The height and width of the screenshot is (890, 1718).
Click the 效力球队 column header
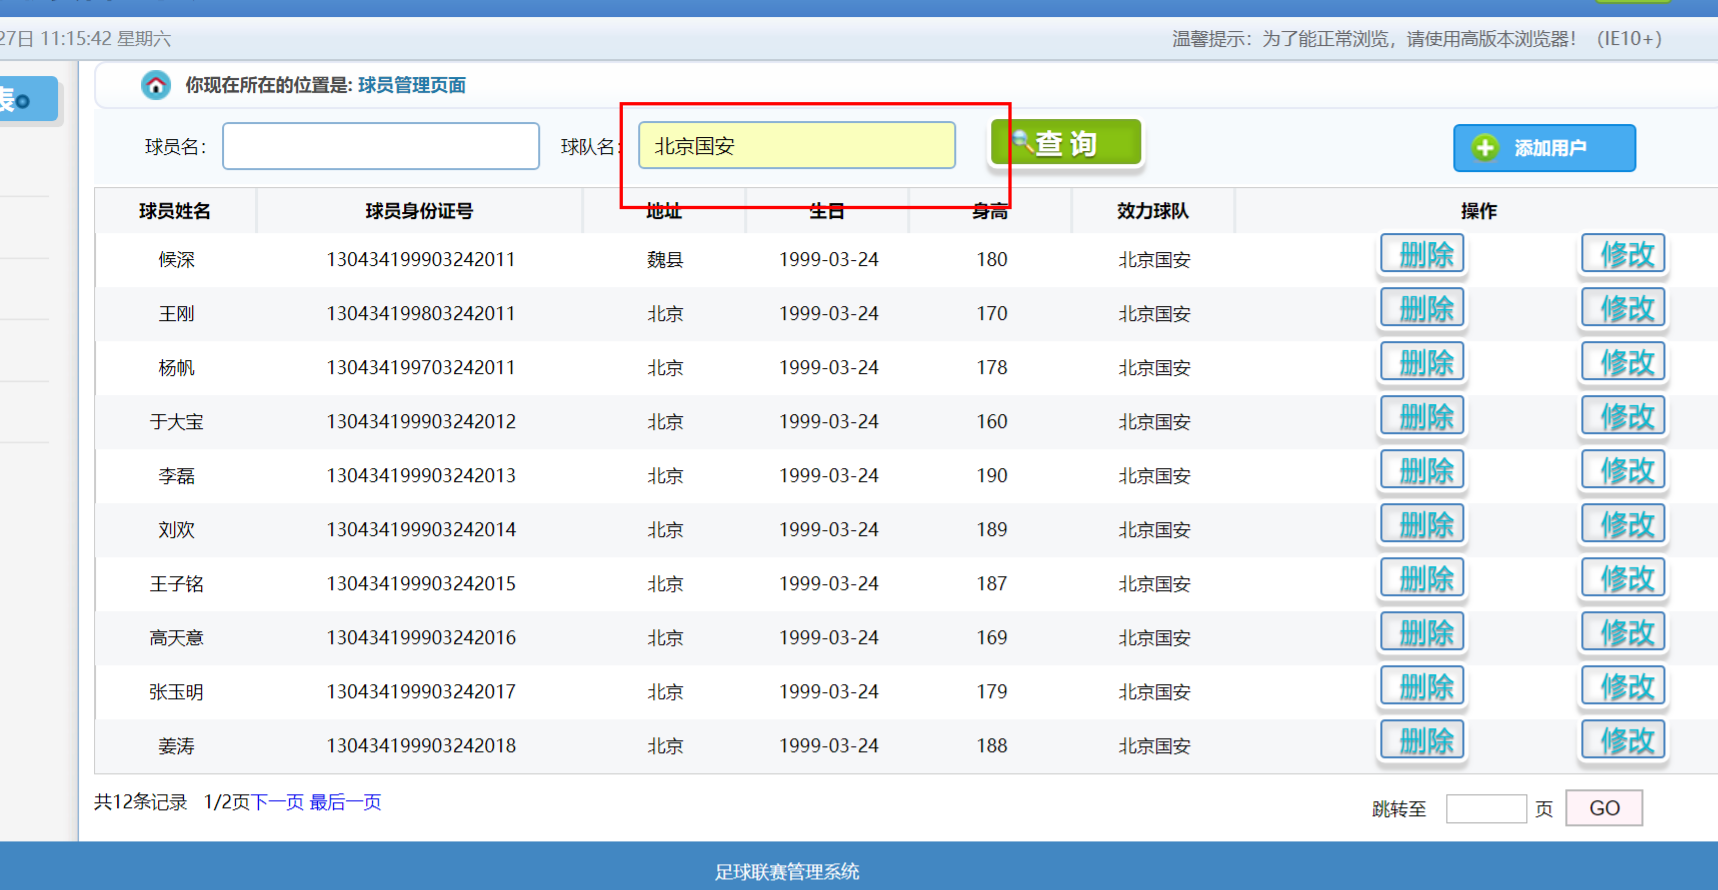[1153, 211]
